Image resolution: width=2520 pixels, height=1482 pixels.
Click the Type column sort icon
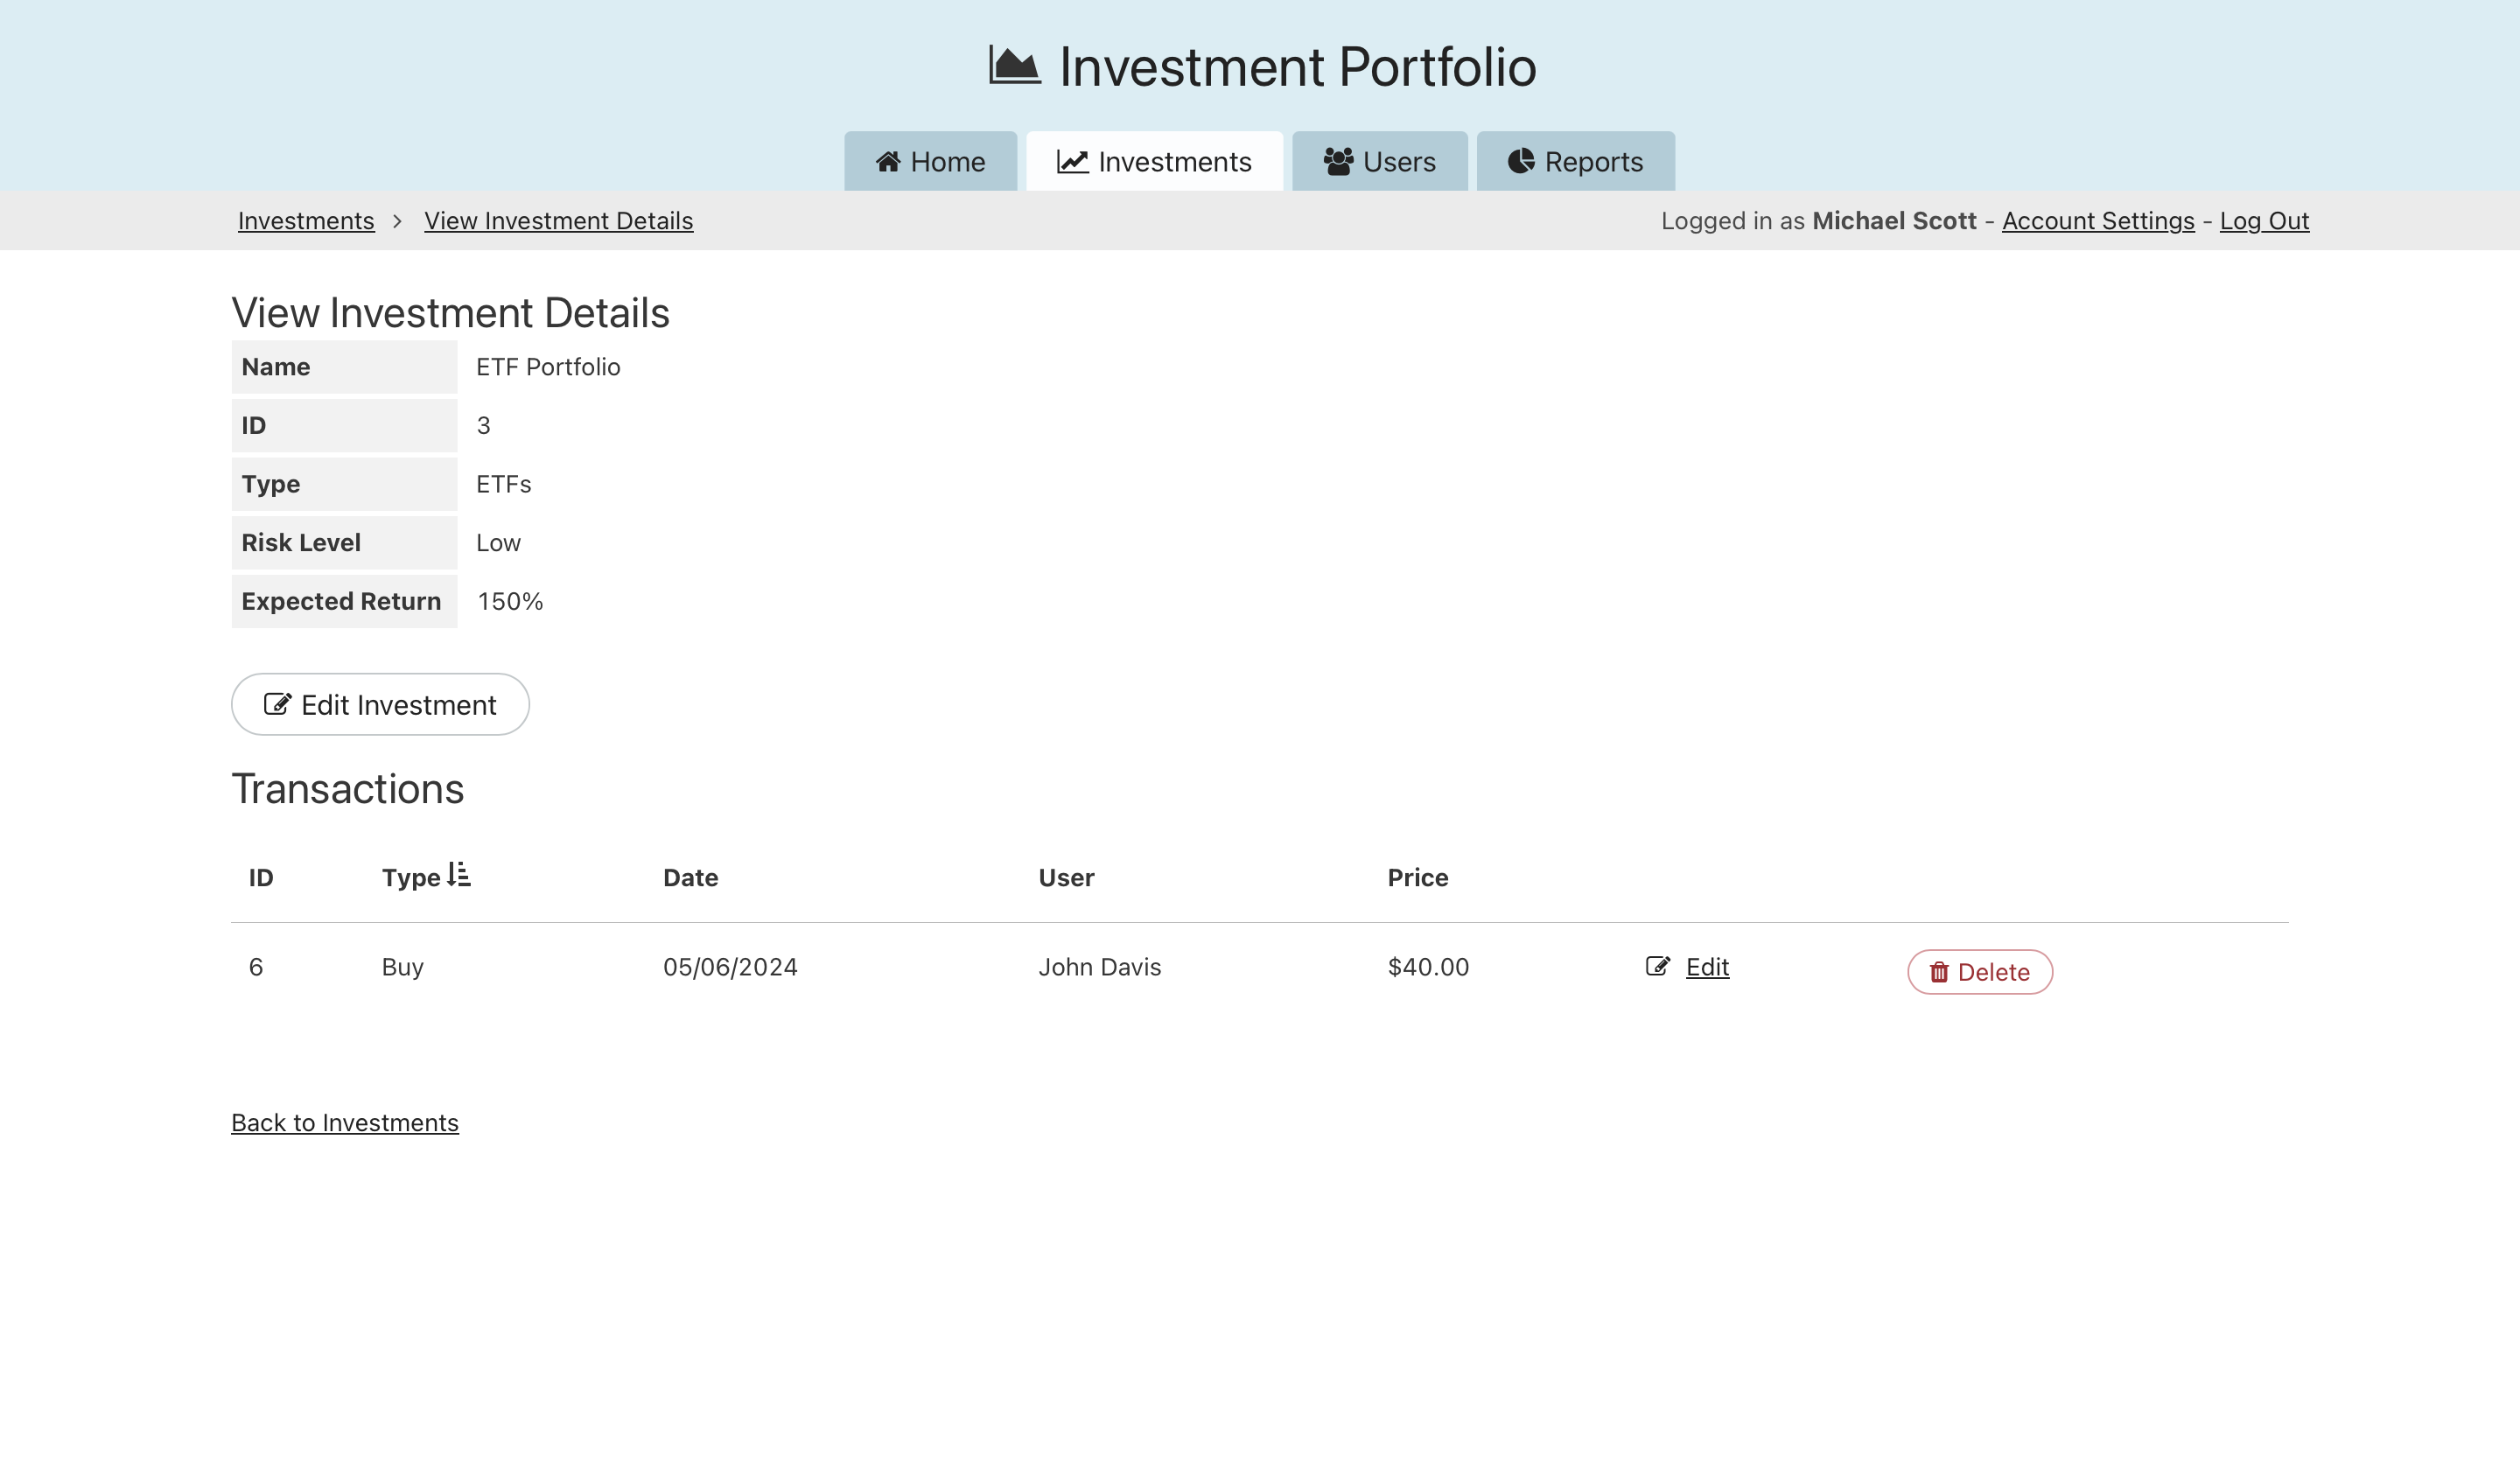[459, 875]
